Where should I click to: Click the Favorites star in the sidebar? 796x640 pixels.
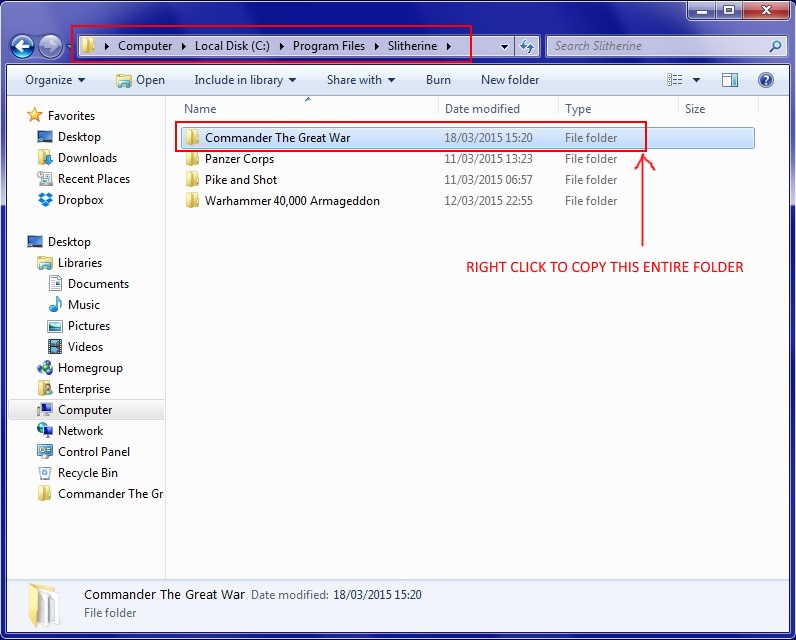point(35,115)
